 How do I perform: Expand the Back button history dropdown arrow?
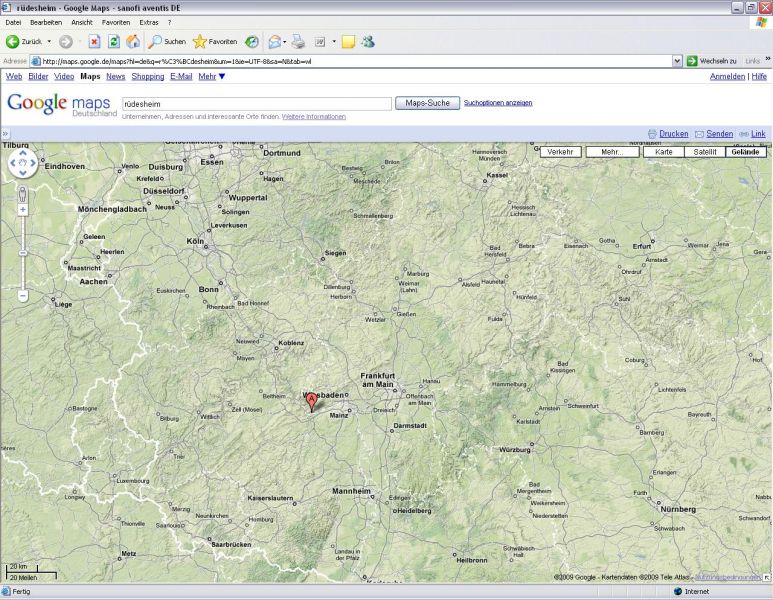click(x=49, y=42)
